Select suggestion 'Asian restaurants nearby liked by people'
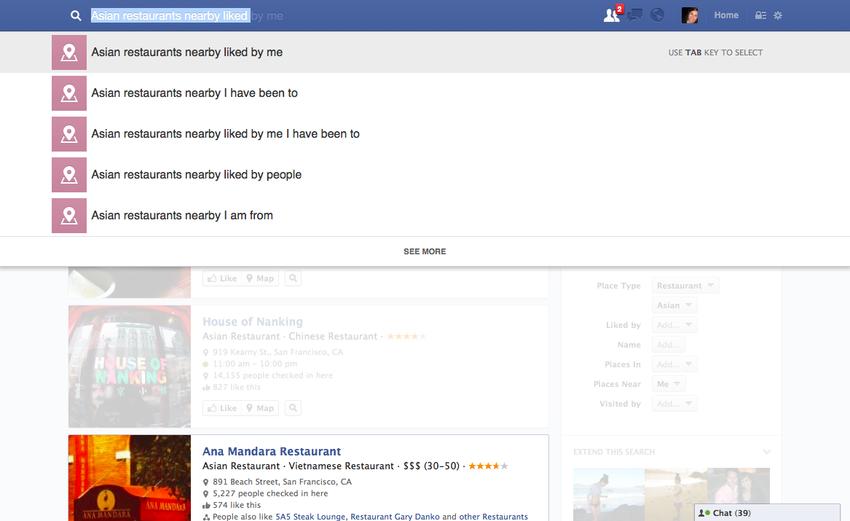The height and width of the screenshot is (521, 850). (x=425, y=175)
